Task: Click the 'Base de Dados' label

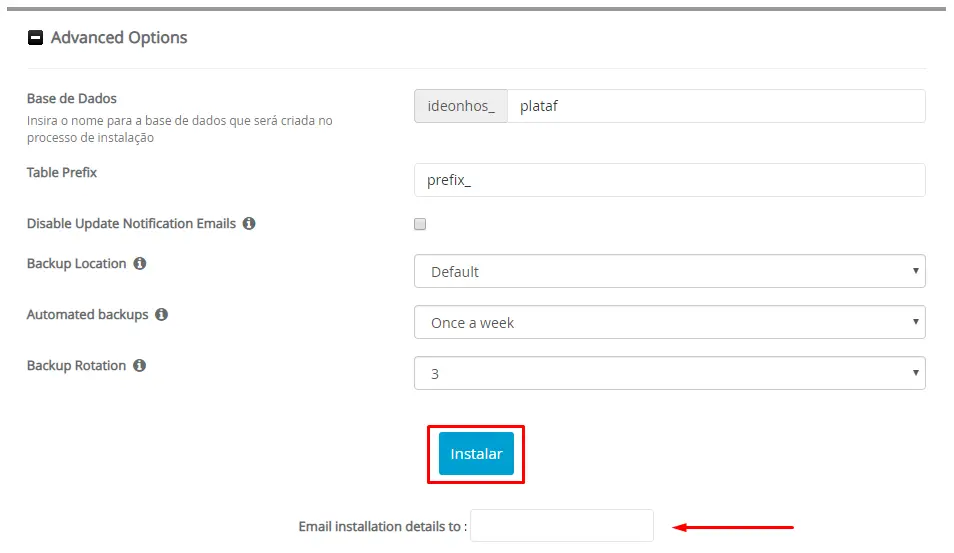Action: point(72,99)
